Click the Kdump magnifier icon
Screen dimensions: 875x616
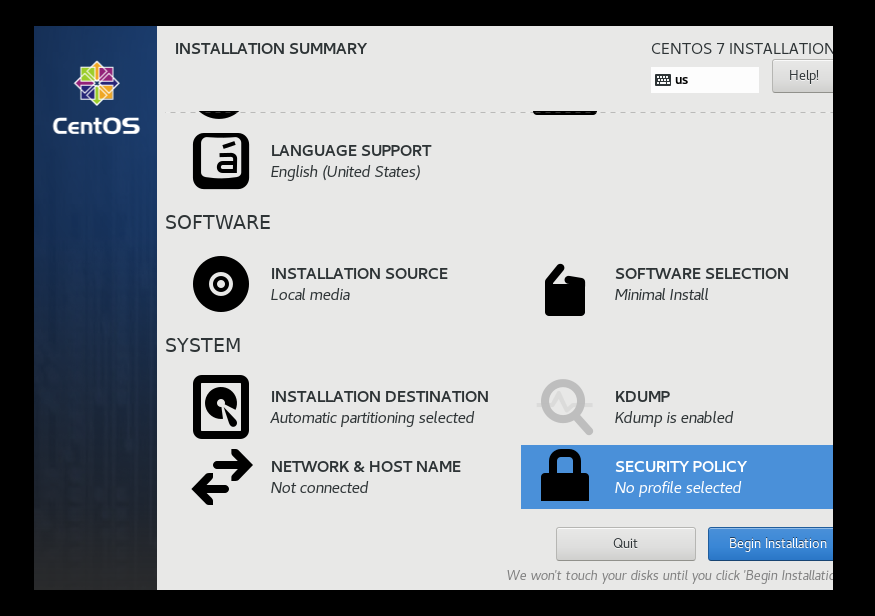(565, 407)
